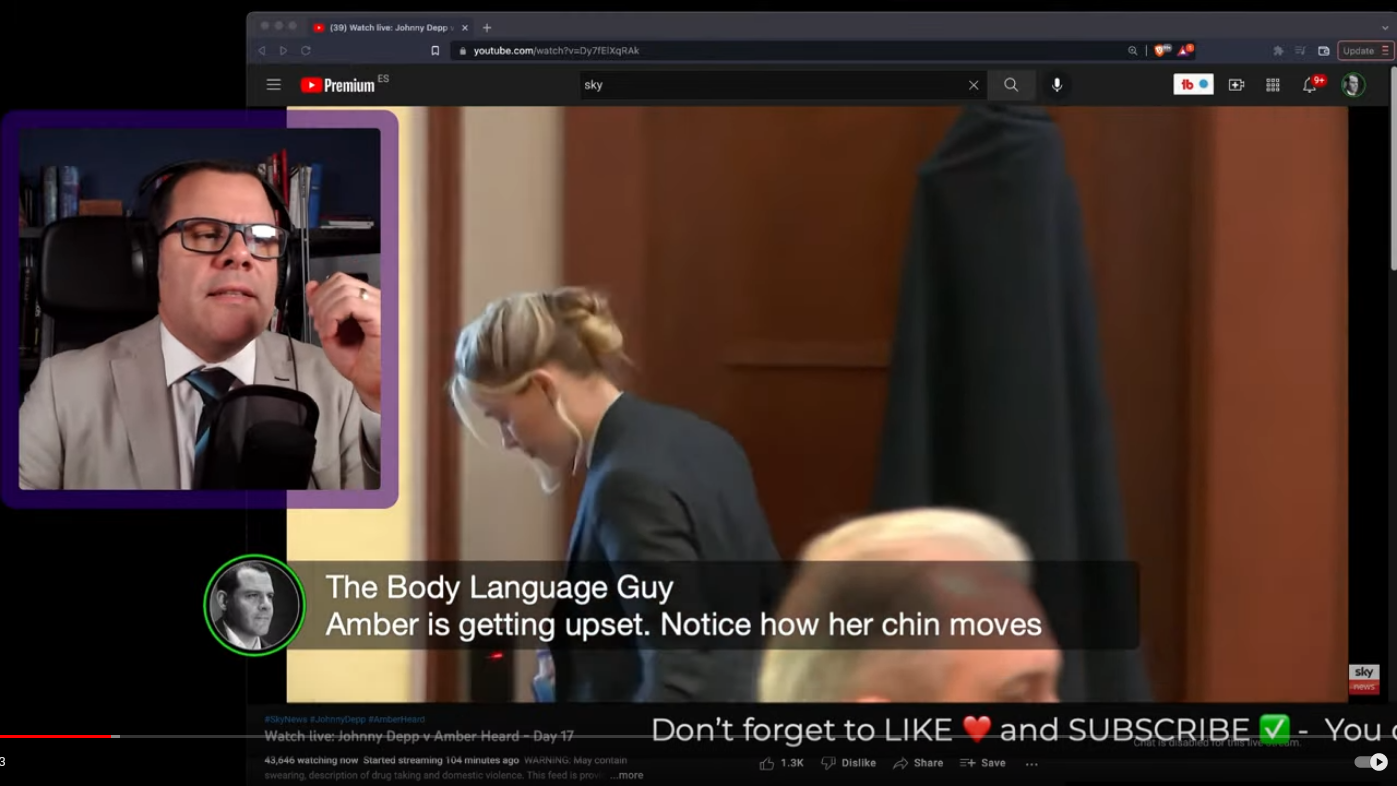
Task: Open the YouTube apps grid
Action: 1273,85
